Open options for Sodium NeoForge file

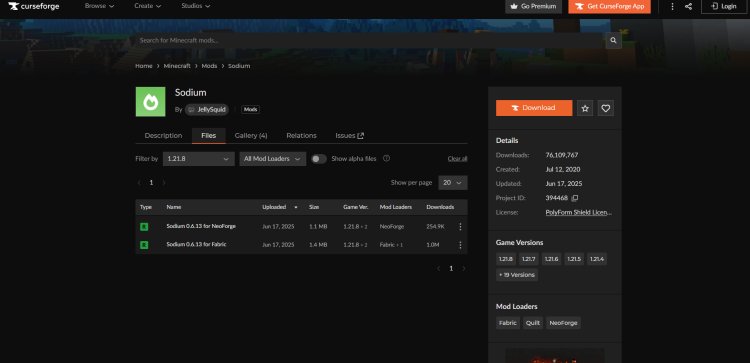[460, 227]
